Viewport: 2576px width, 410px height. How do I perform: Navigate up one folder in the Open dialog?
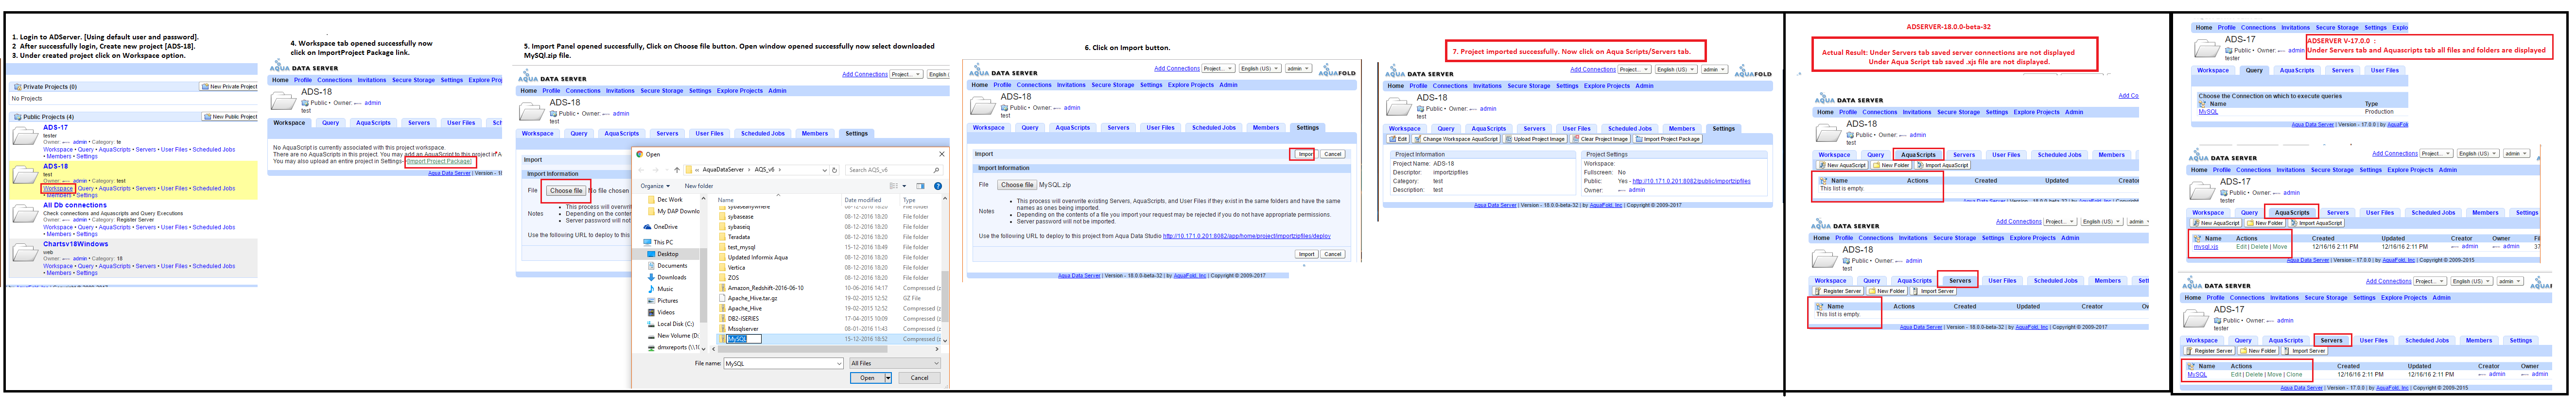coord(677,170)
